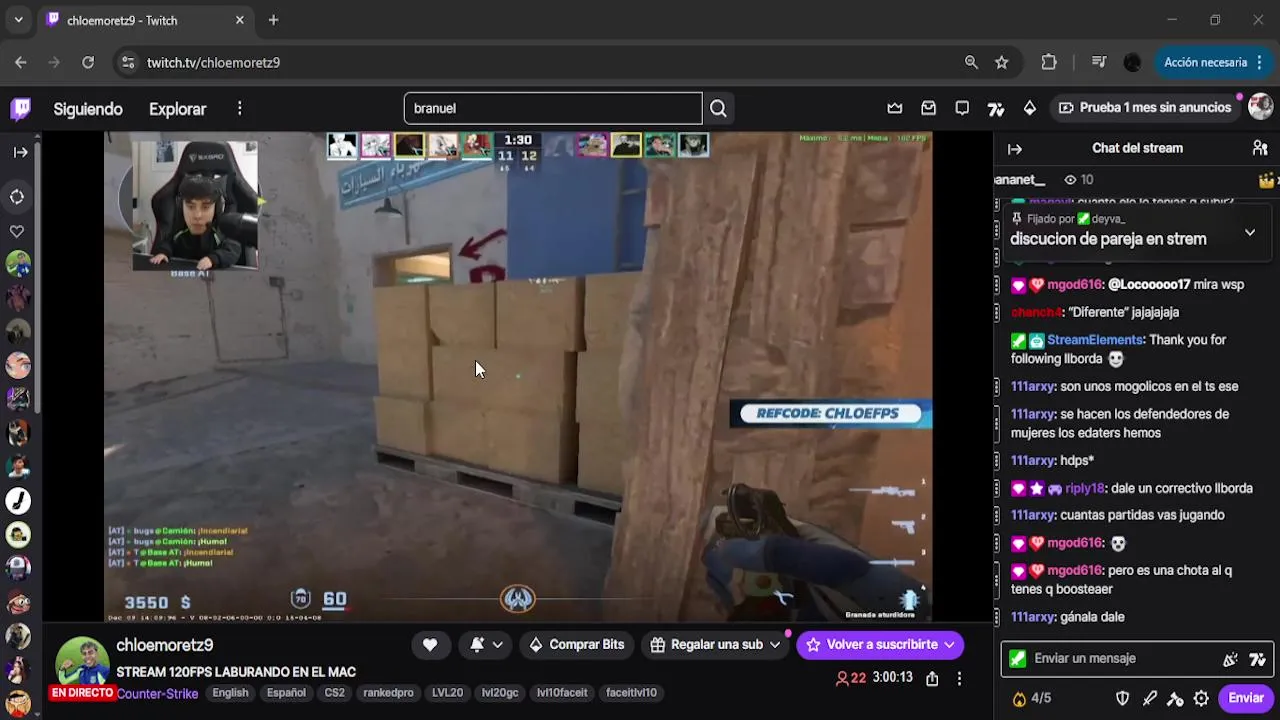
Task: Bookmark page with star icon
Action: (x=1002, y=62)
